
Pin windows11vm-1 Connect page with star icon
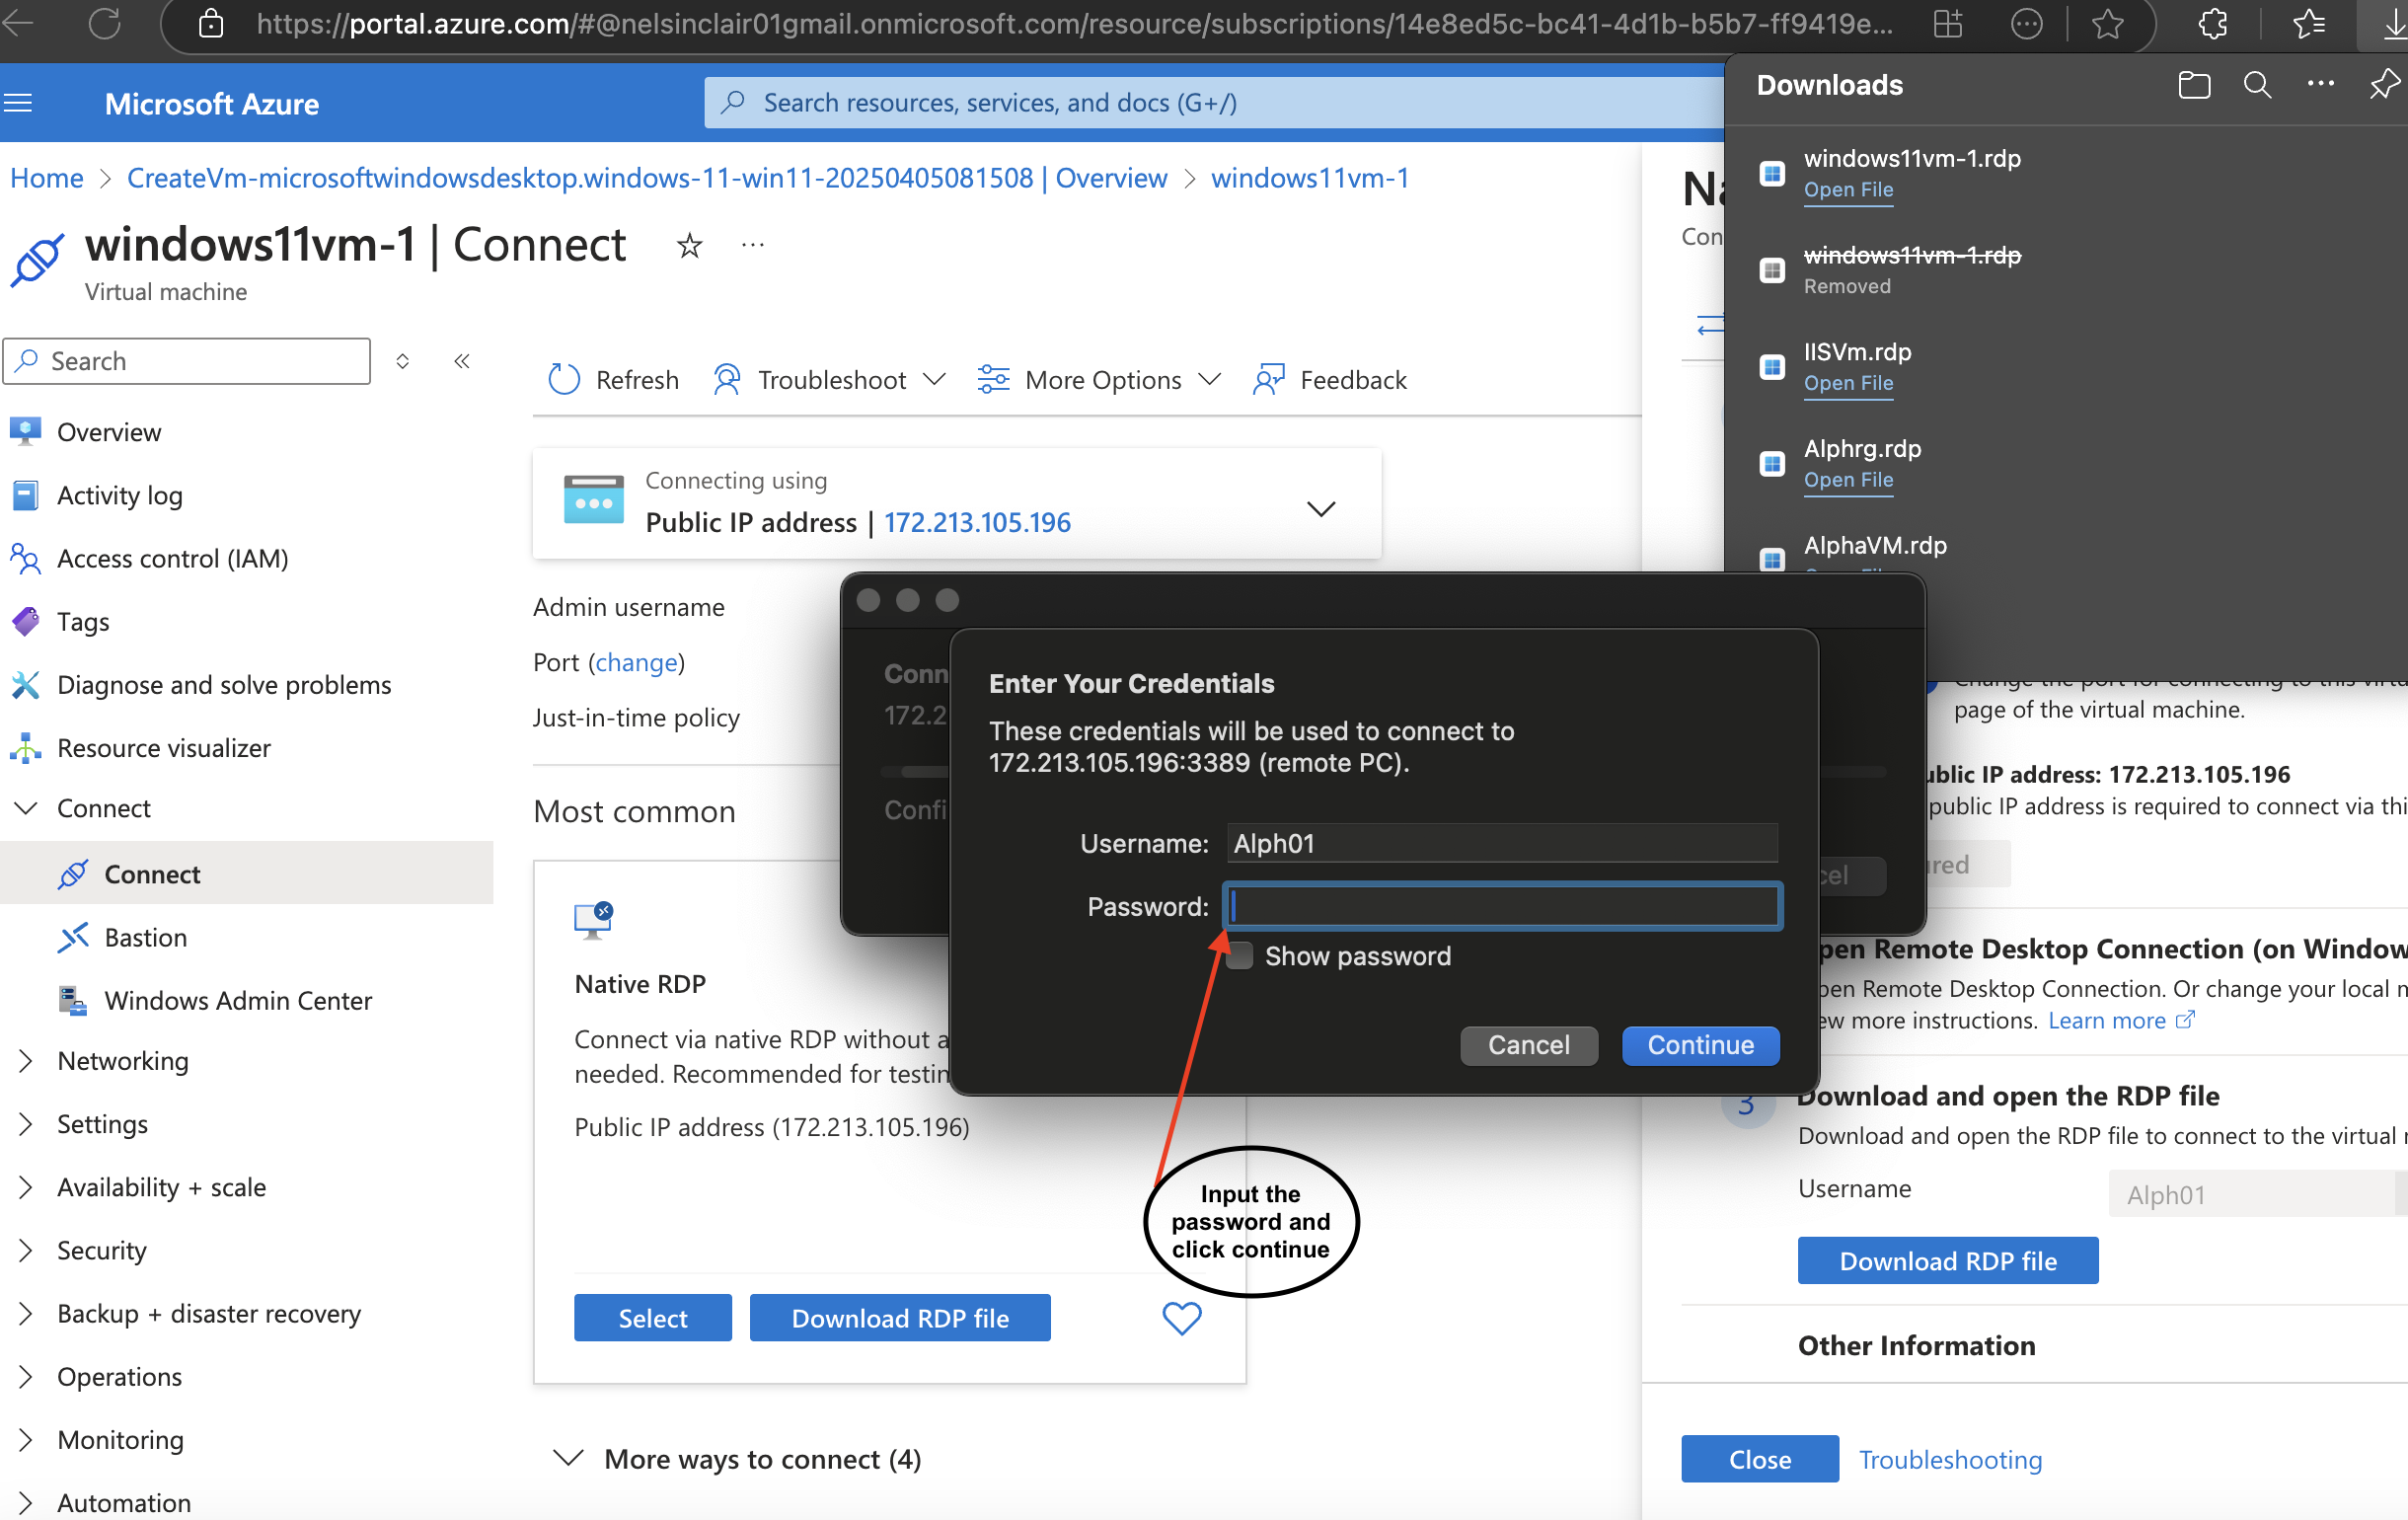(689, 245)
